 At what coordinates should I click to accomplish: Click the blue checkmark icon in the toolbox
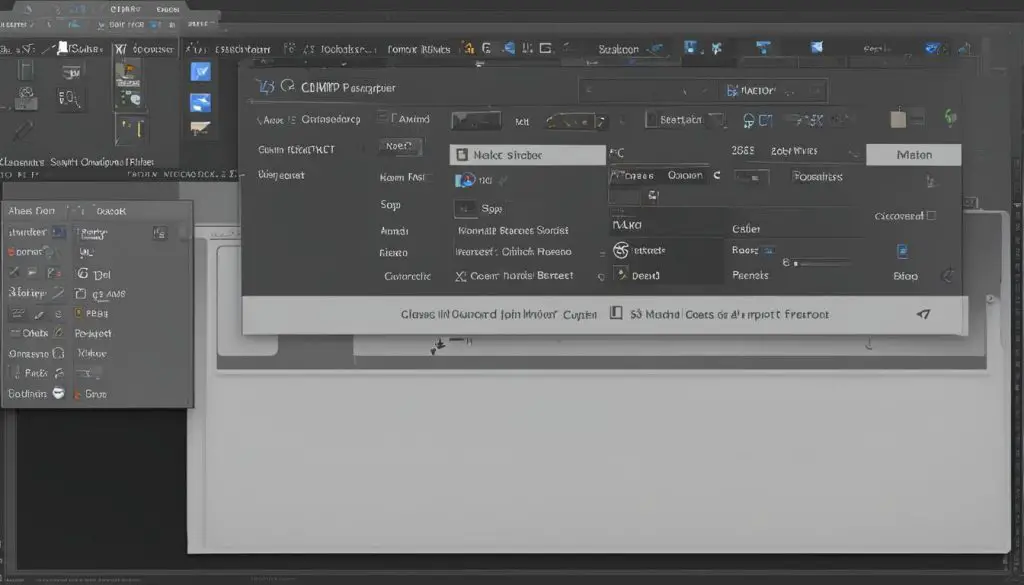[200, 71]
